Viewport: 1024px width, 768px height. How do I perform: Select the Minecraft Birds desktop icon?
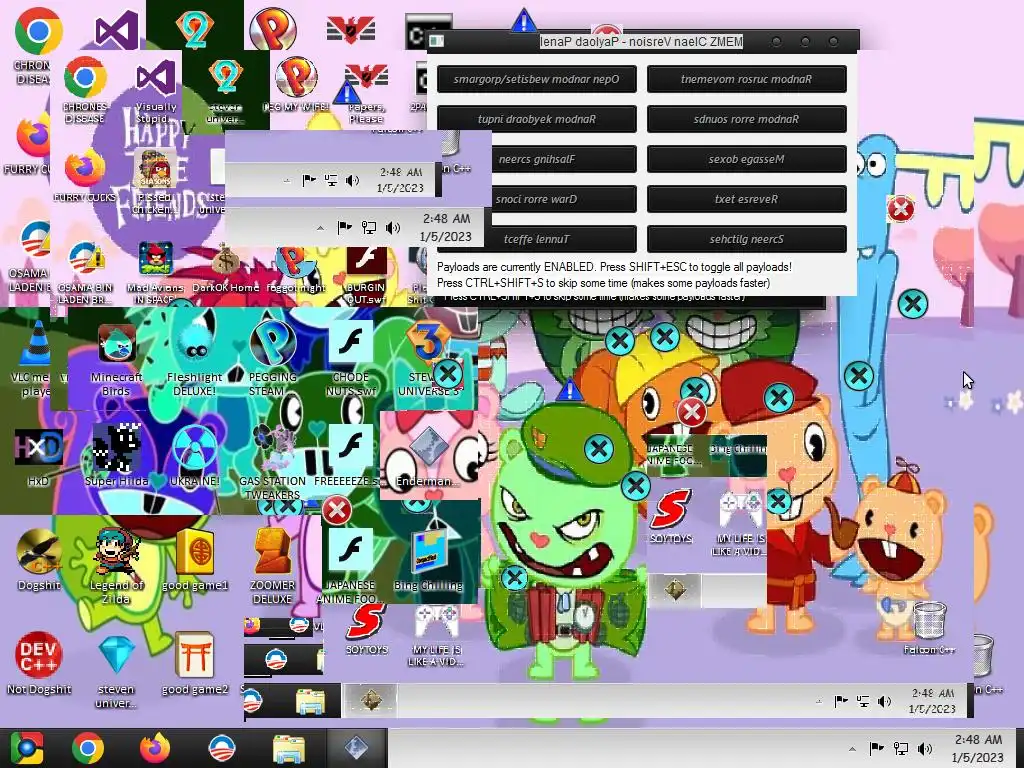click(116, 359)
